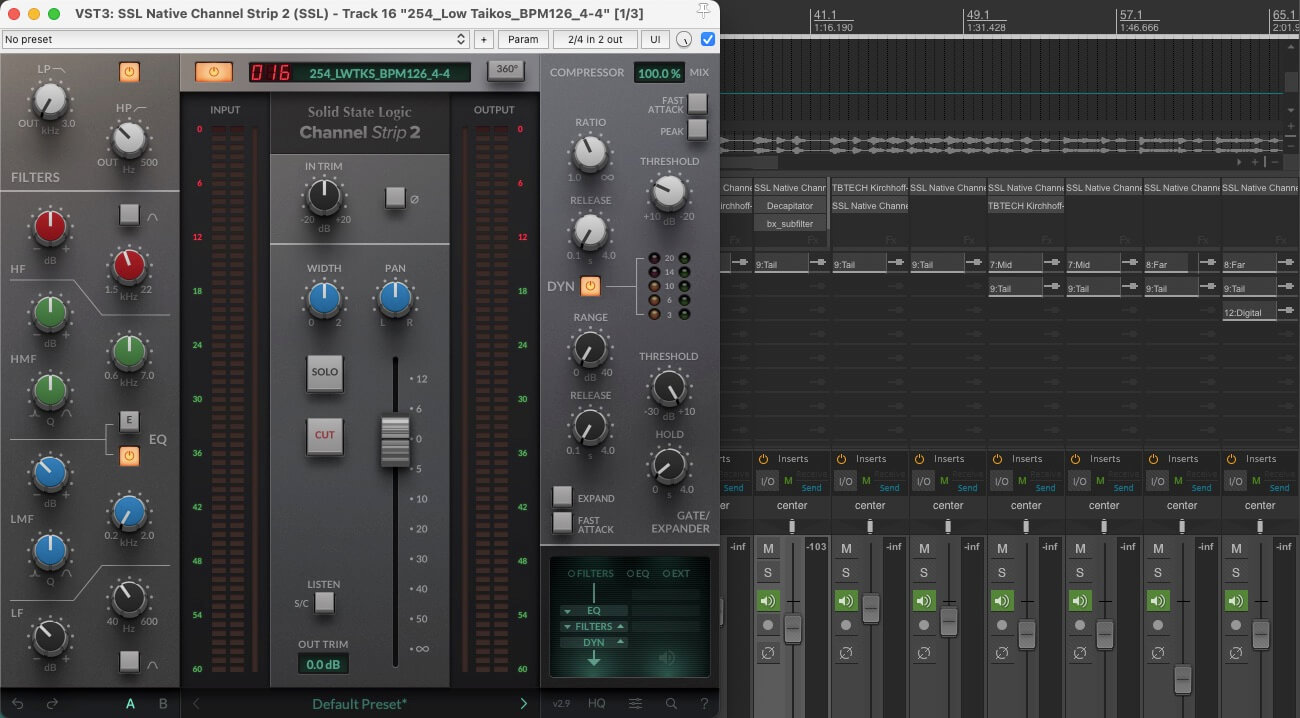Move EQ down in processing order
This screenshot has width=1300, height=718.
(x=567, y=610)
